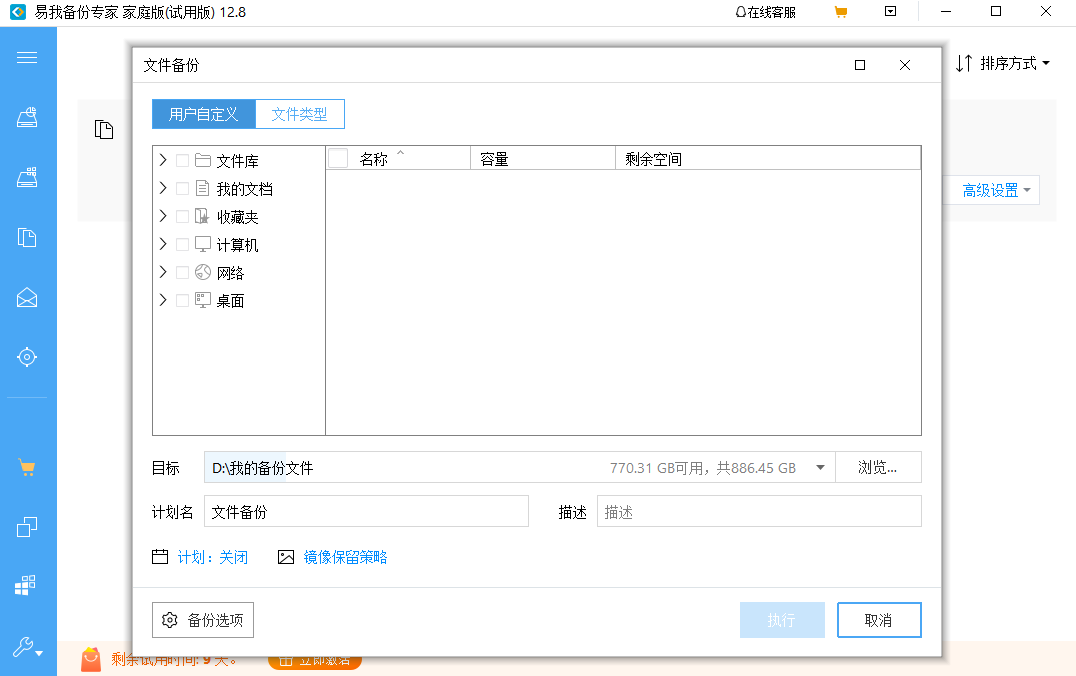Open the sort order dropdown
The image size is (1076, 676).
point(1003,63)
